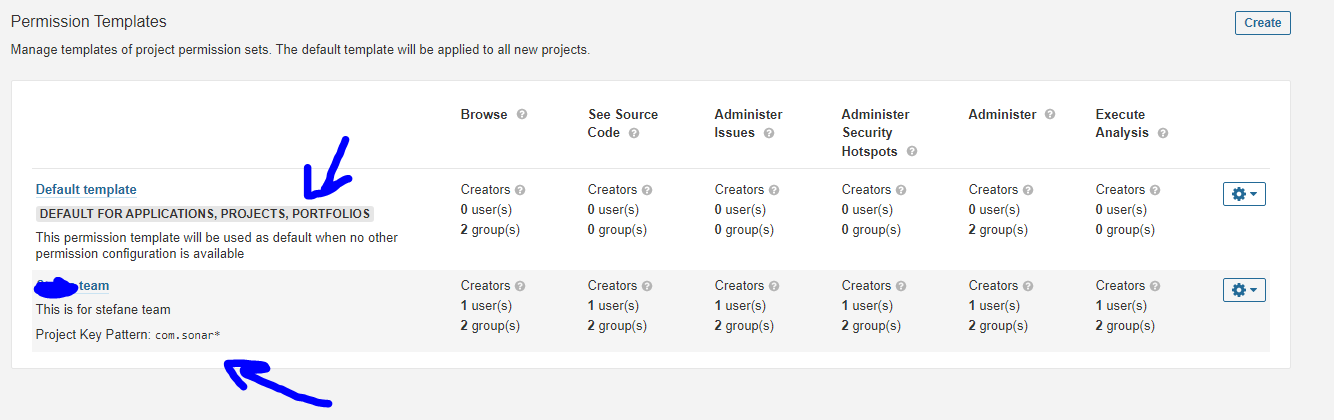Click help icon next to Browse header
This screenshot has width=1334, height=420.
pos(522,115)
